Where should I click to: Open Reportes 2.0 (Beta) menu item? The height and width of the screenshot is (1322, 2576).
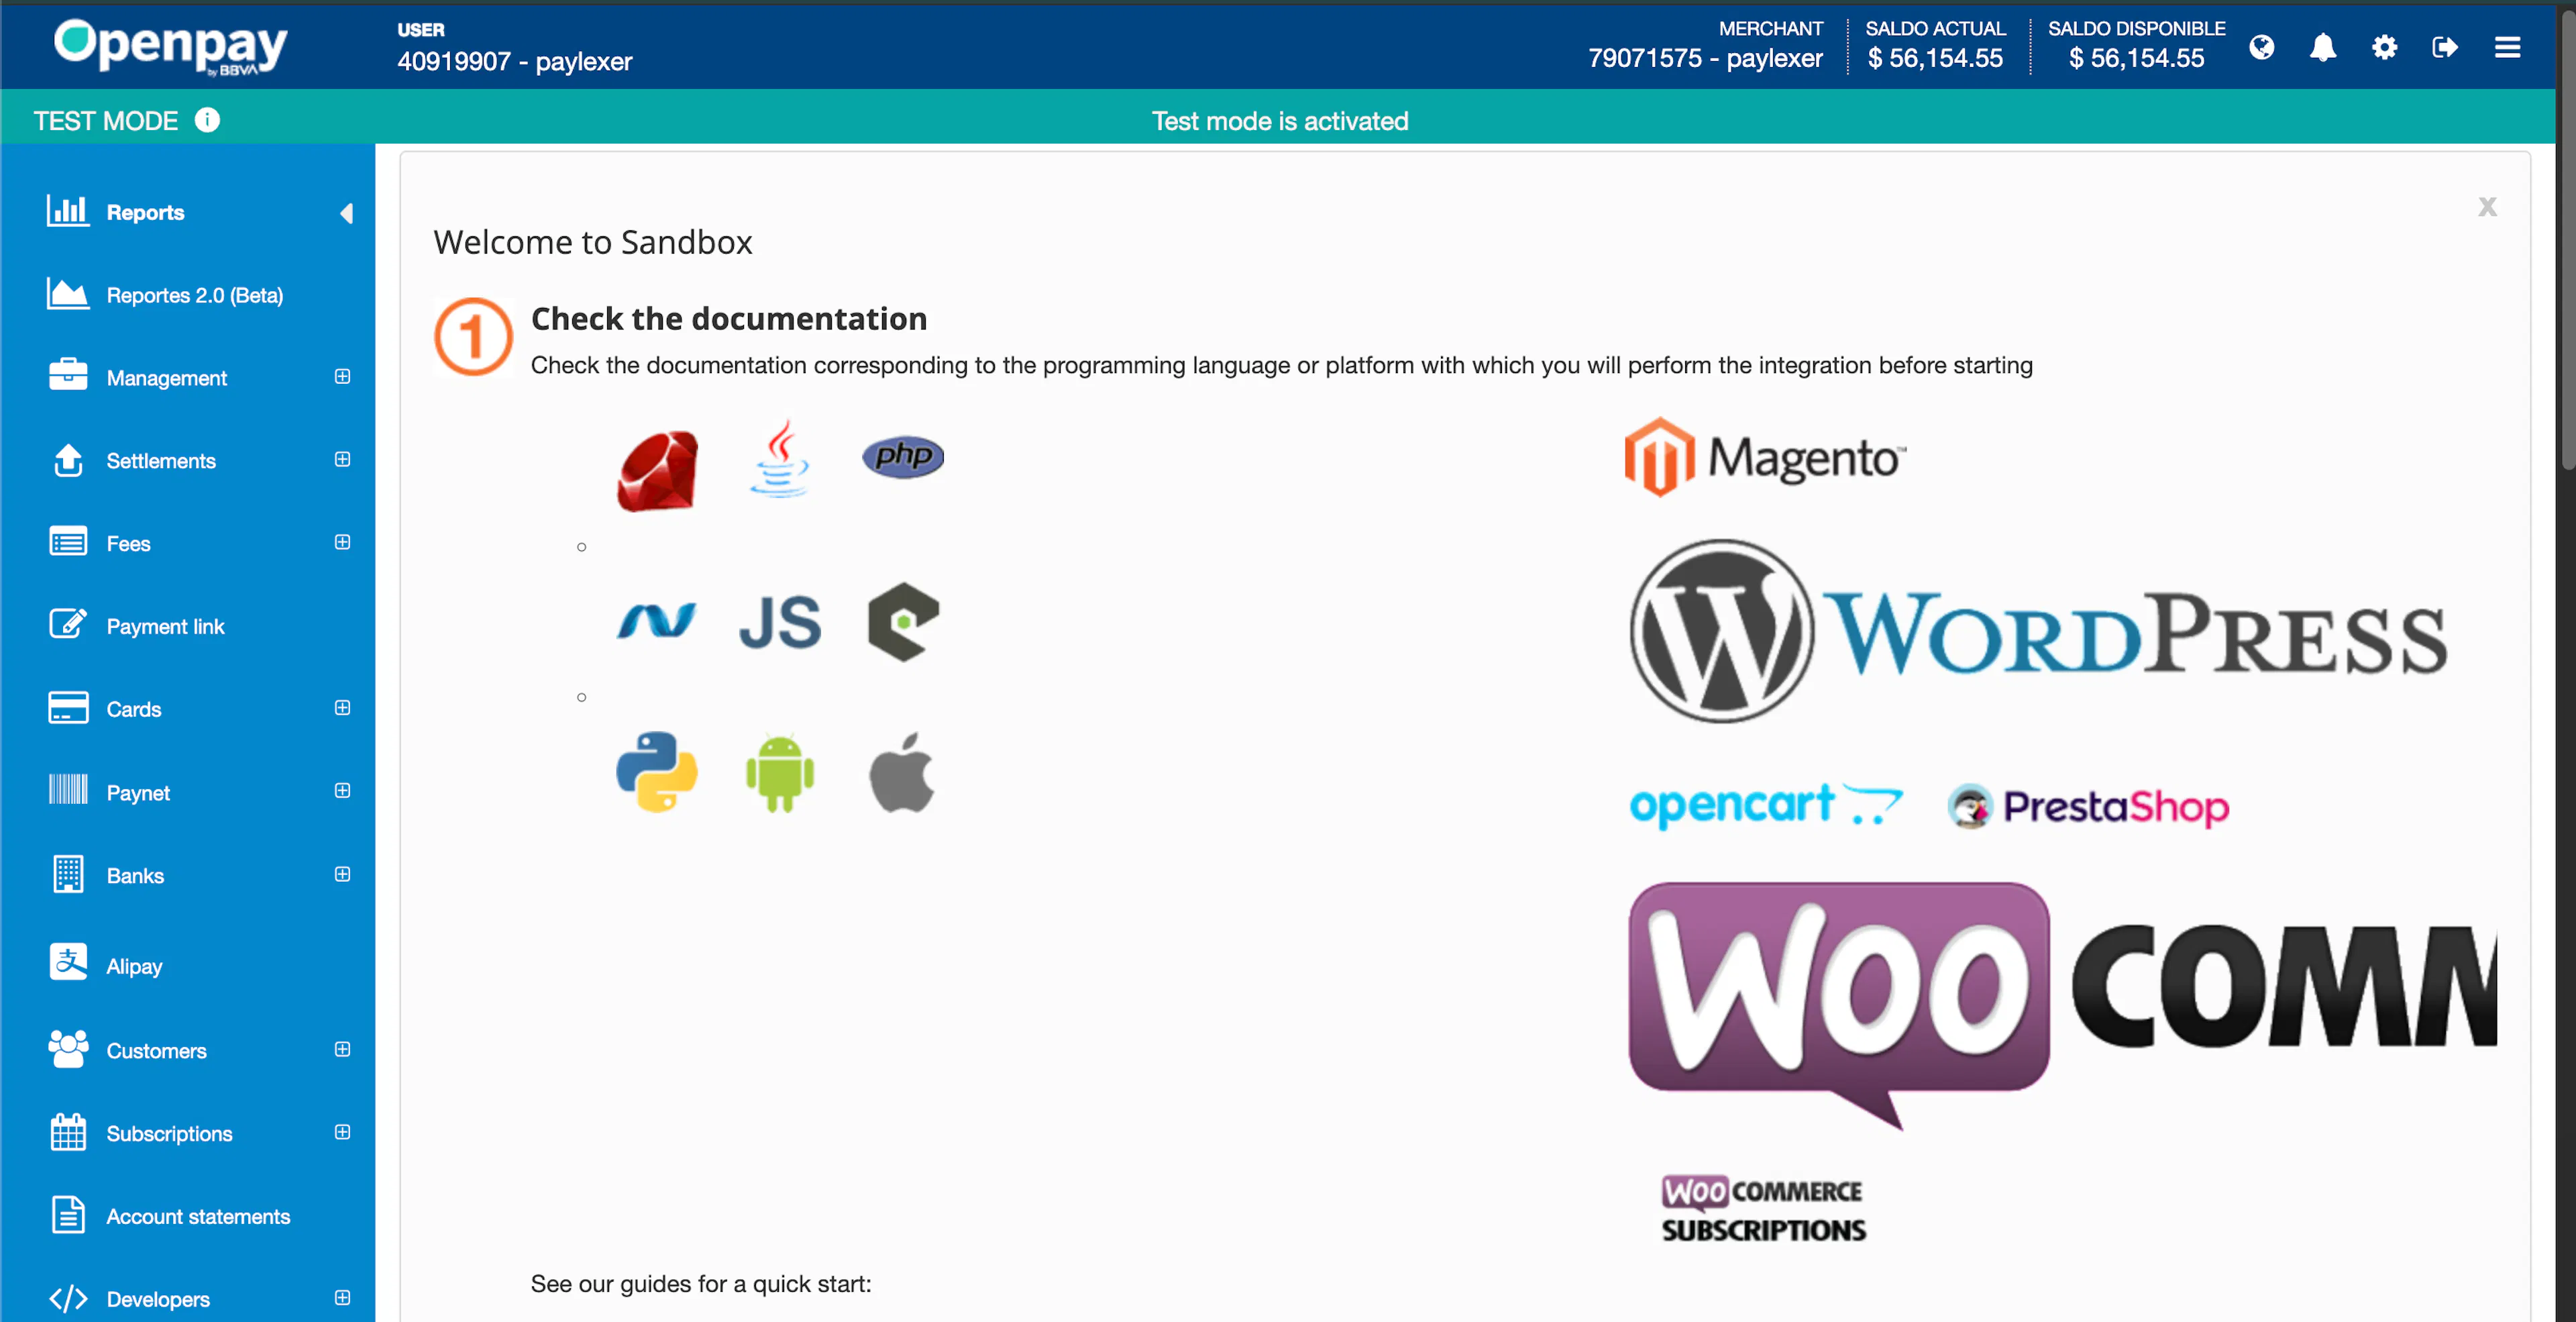point(188,295)
